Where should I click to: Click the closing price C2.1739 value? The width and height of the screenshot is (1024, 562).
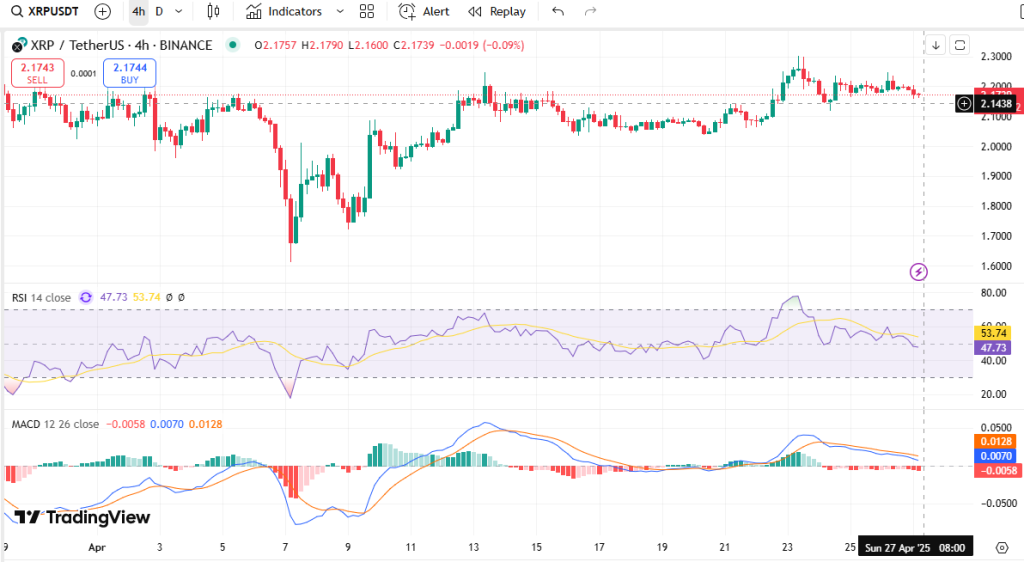(413, 46)
